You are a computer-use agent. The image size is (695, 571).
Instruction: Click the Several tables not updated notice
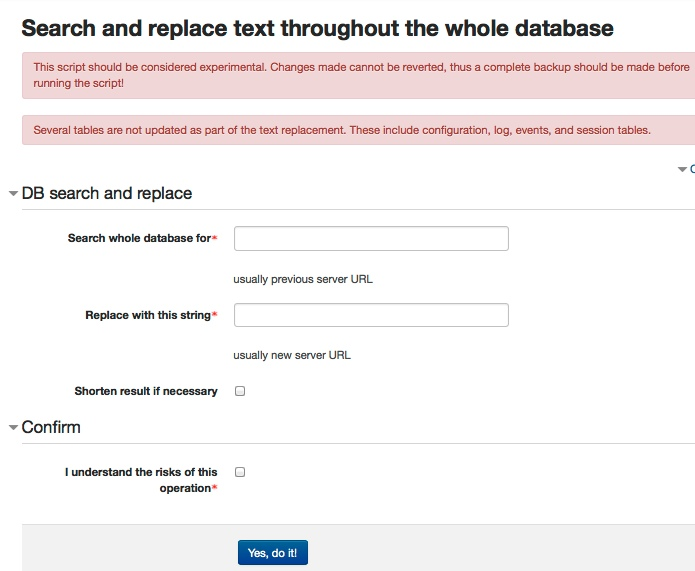pos(342,130)
